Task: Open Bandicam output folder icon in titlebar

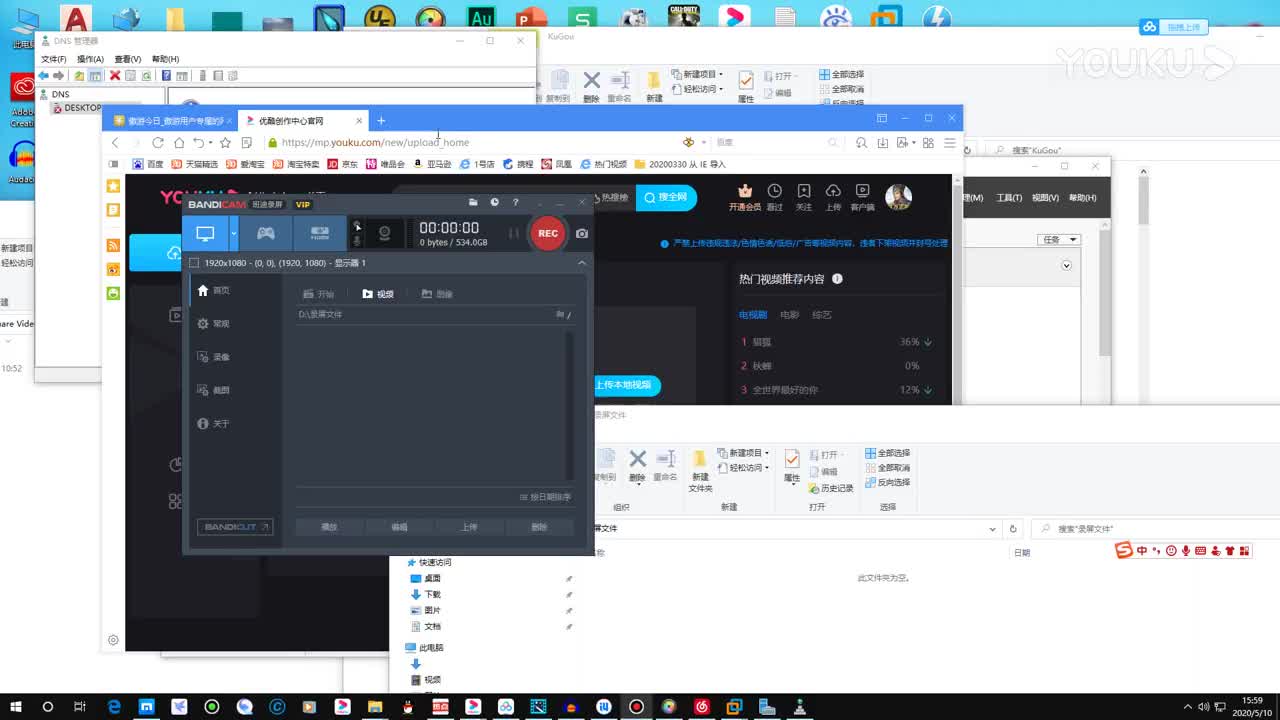Action: [473, 203]
